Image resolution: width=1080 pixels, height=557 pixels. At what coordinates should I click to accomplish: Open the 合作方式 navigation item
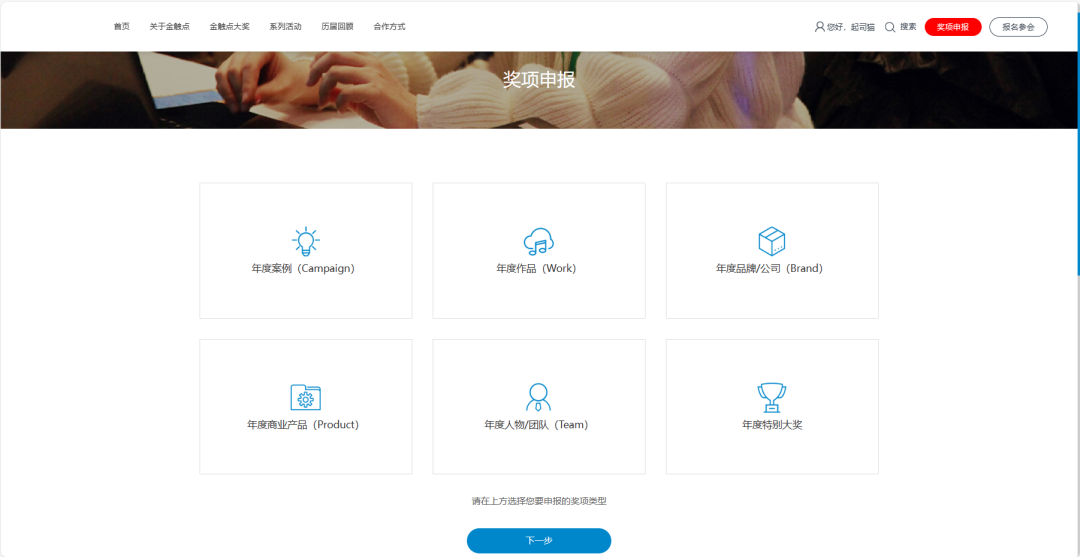[389, 27]
